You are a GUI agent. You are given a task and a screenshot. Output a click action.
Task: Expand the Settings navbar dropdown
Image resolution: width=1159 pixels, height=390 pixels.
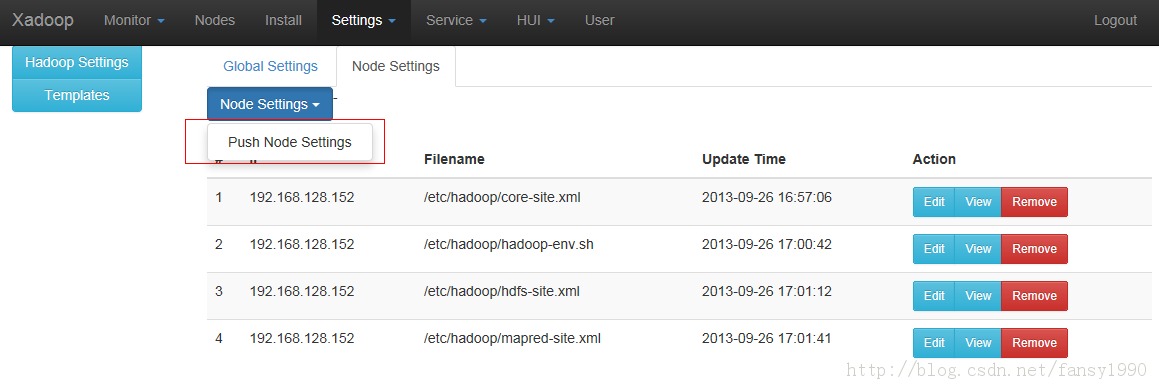(x=364, y=21)
